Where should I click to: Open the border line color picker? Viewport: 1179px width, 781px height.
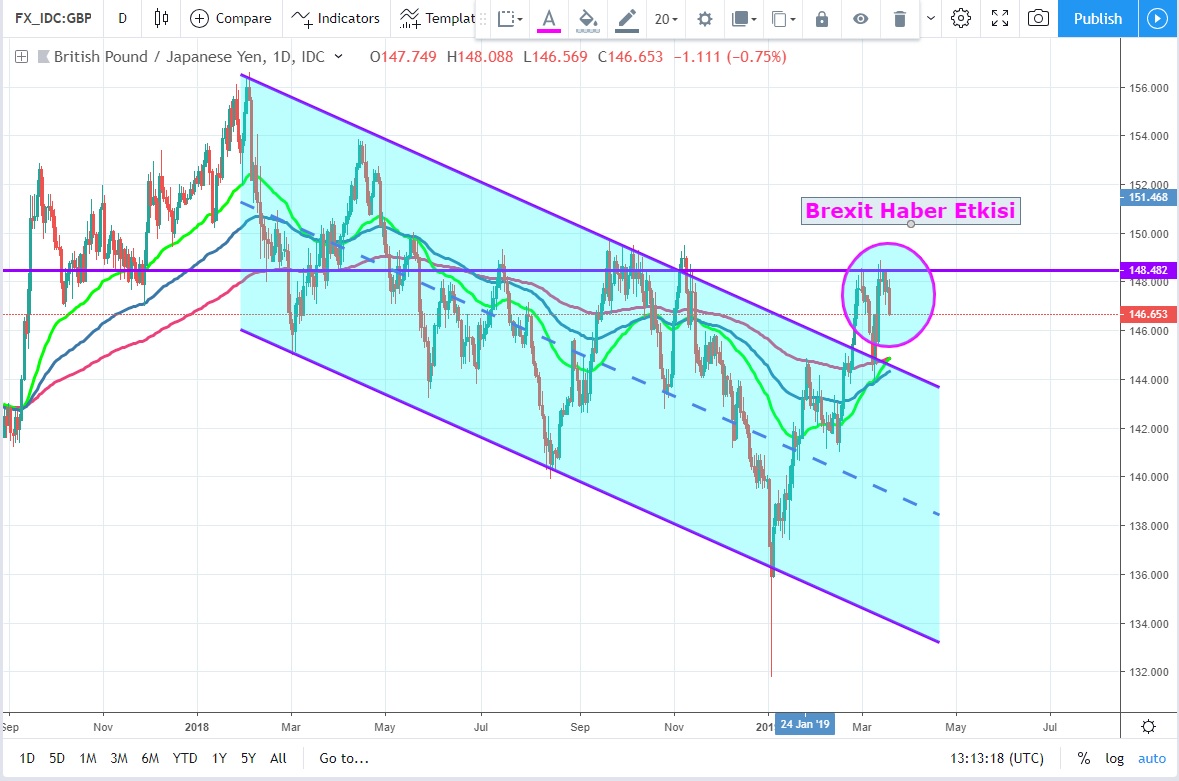pyautogui.click(x=626, y=19)
